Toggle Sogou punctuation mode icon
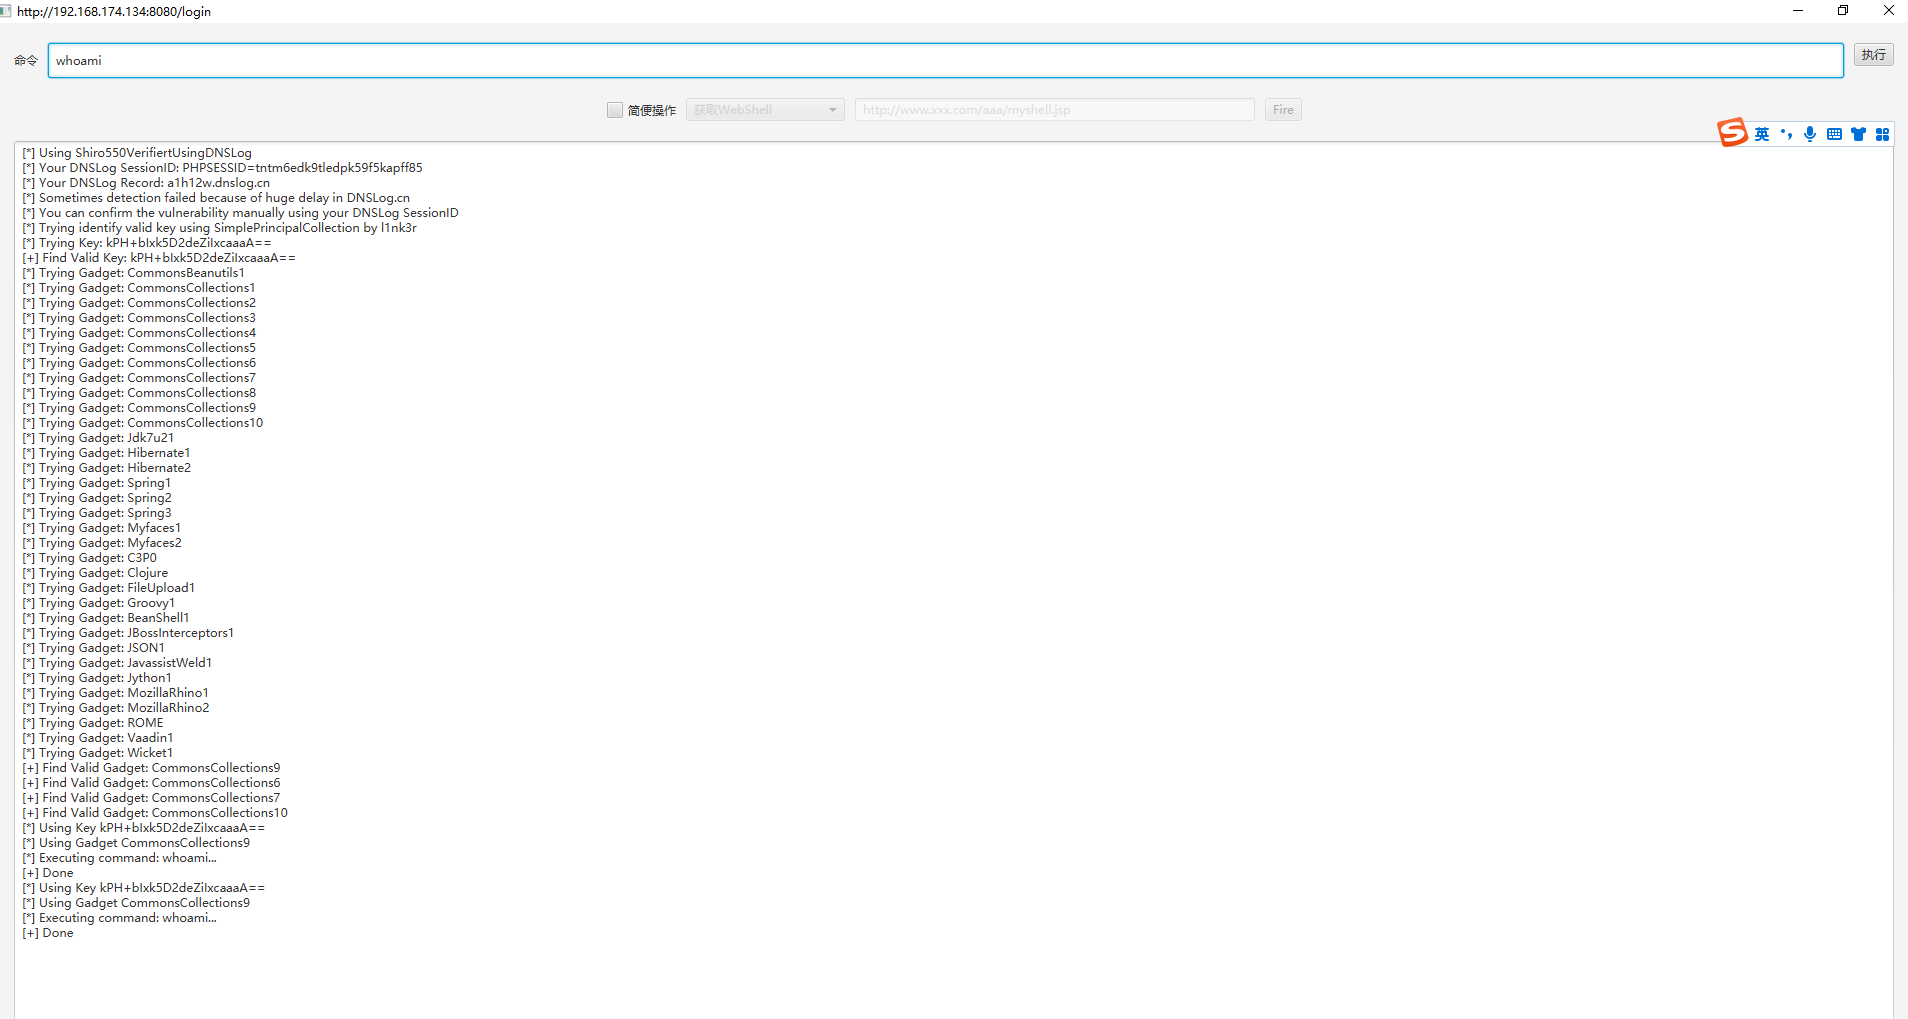Screen dimensions: 1908x1019 tap(1786, 134)
